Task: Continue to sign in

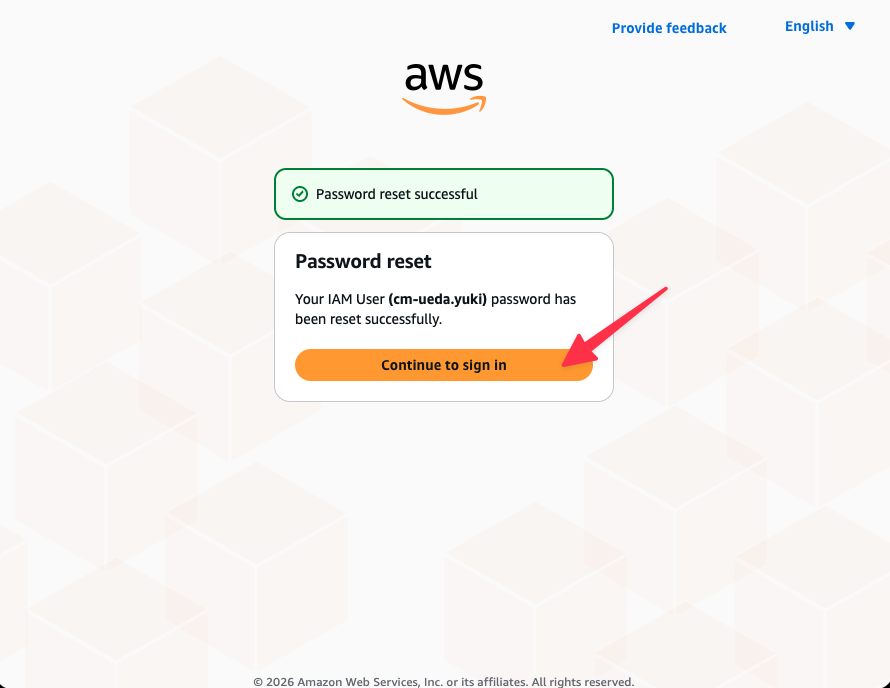Action: (443, 365)
